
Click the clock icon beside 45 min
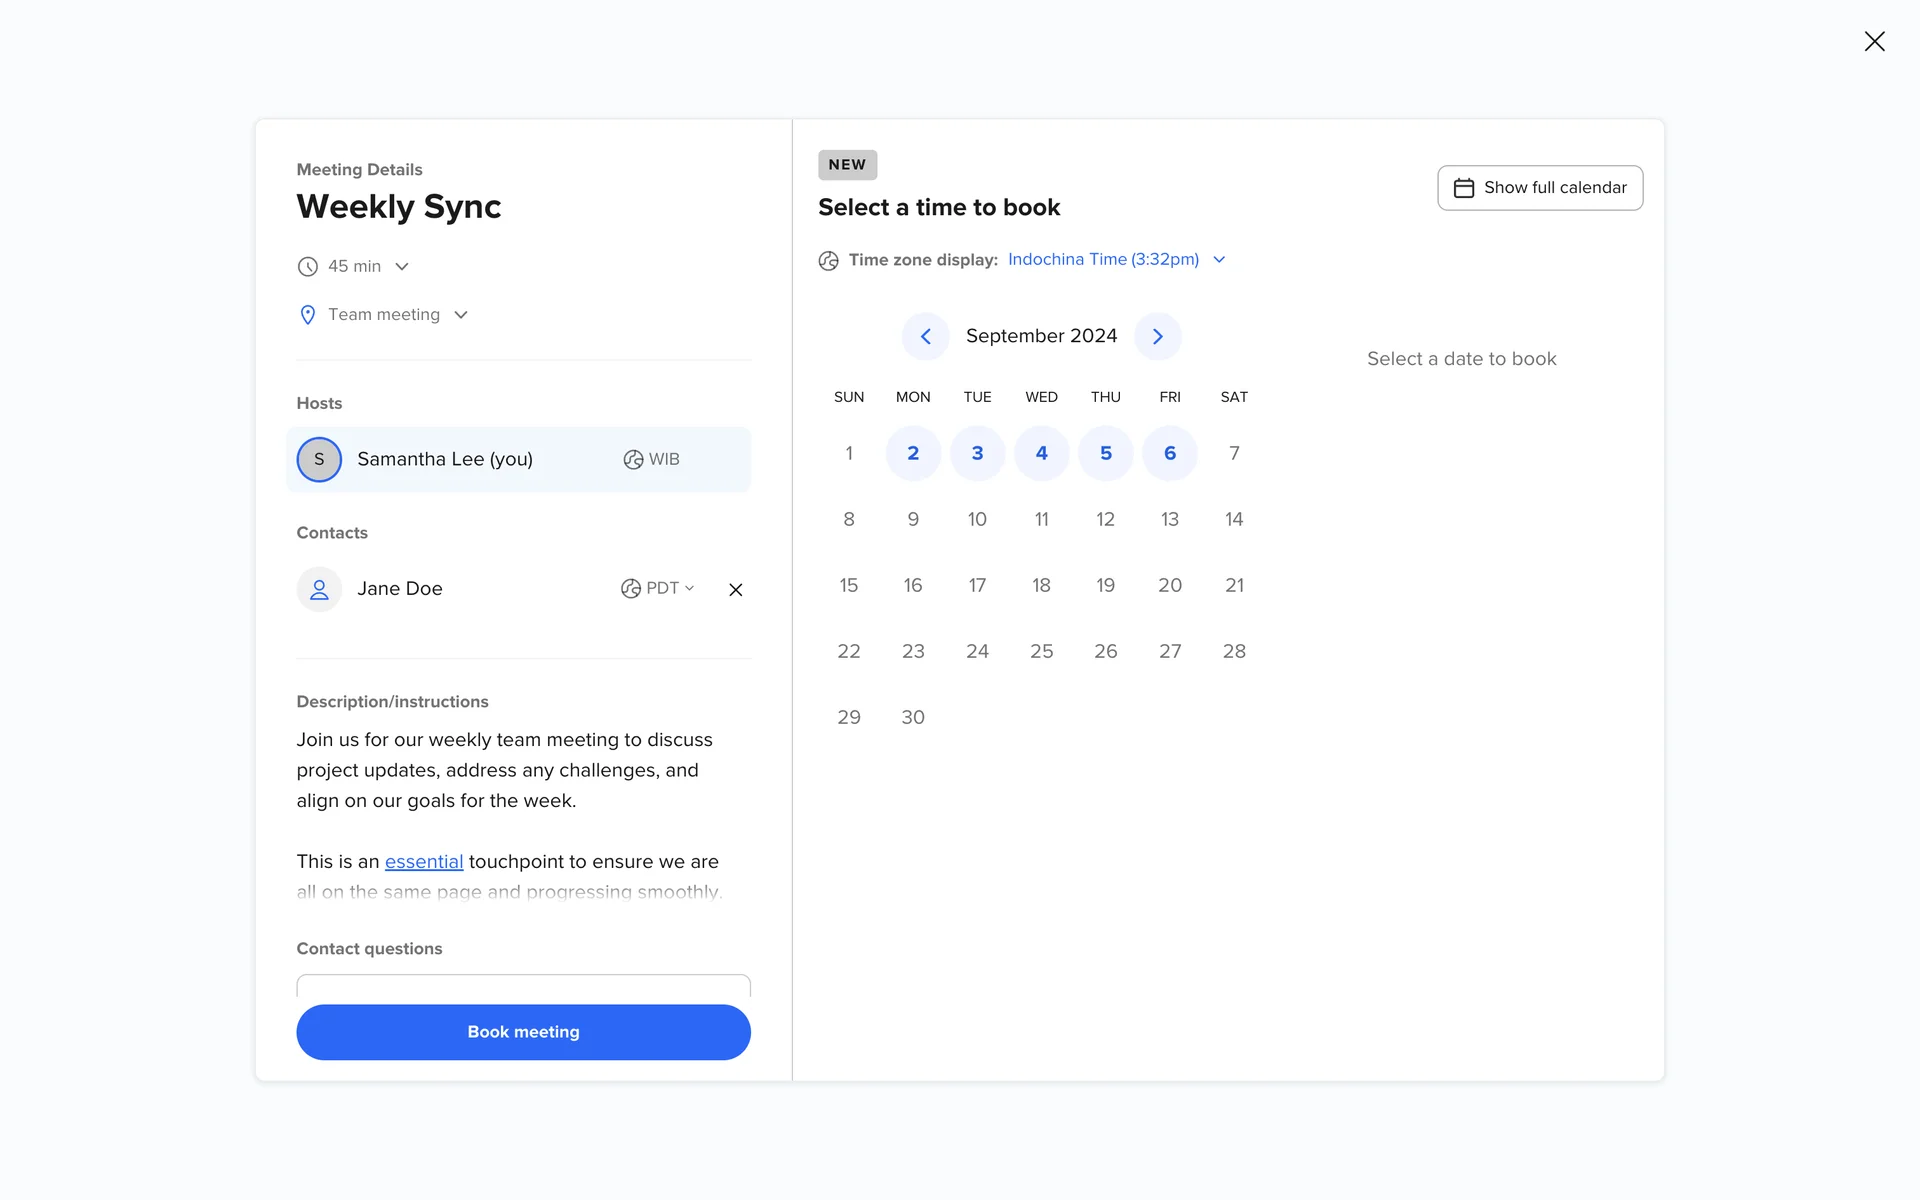[x=307, y=267]
